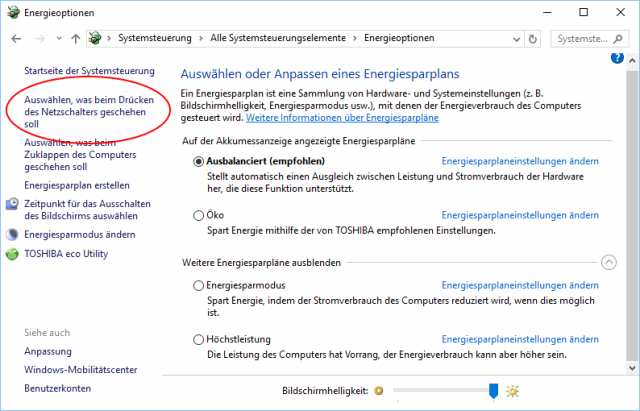The width and height of the screenshot is (640, 411).
Task: Click the Bildschirmhelligkeit brightness slider handle
Action: tap(493, 390)
